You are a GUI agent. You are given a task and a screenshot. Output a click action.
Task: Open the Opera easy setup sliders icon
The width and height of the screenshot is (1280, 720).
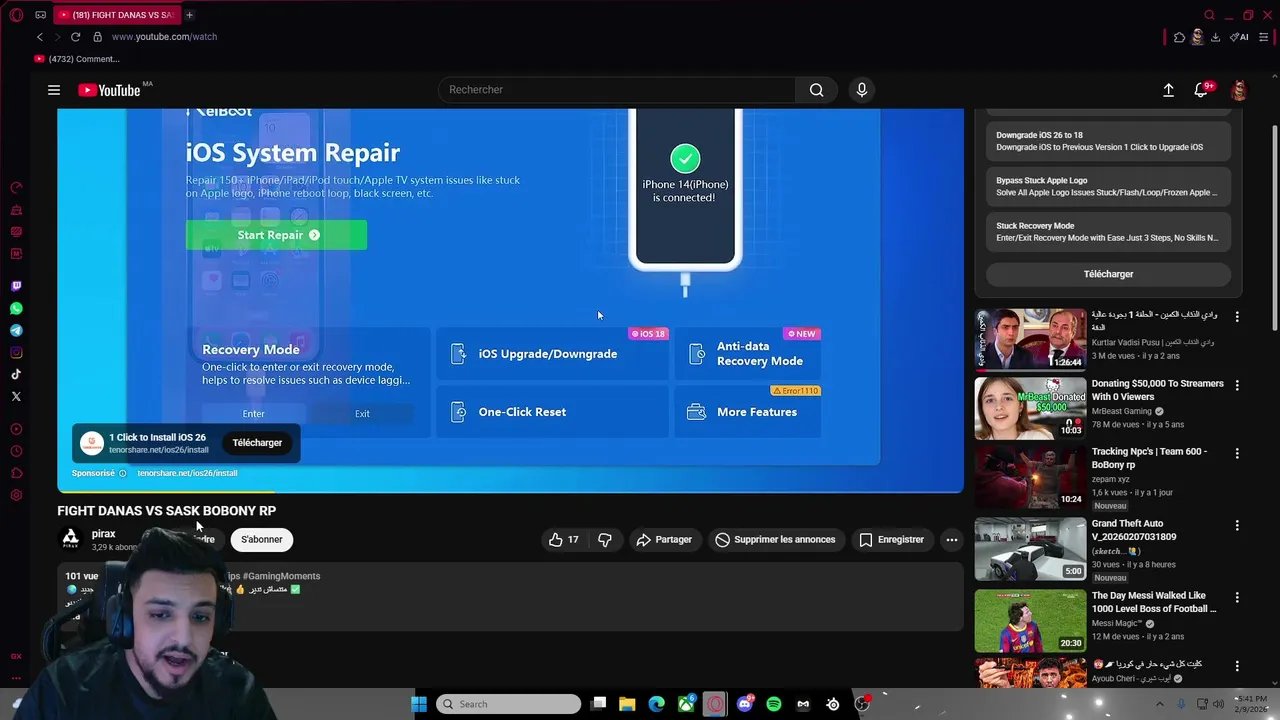pyautogui.click(x=1264, y=37)
